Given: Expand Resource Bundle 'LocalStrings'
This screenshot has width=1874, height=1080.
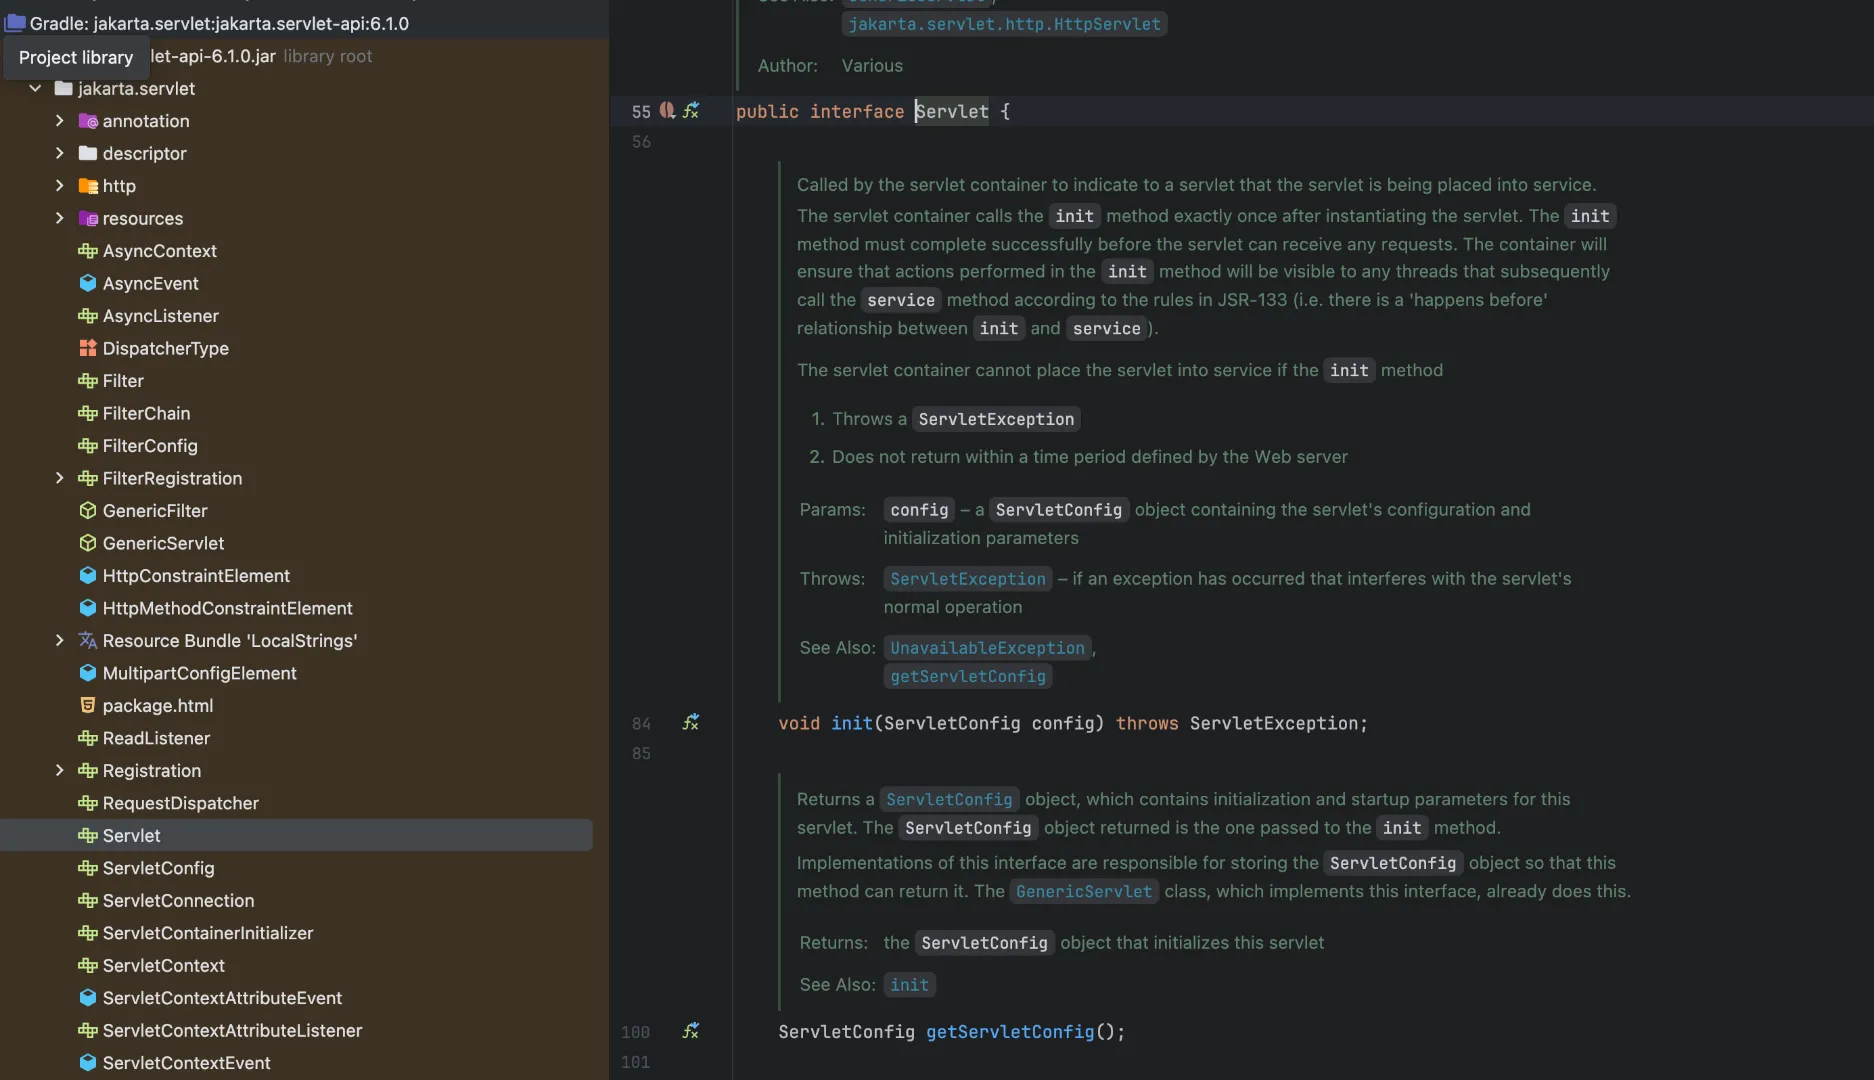Looking at the screenshot, I should 59,640.
